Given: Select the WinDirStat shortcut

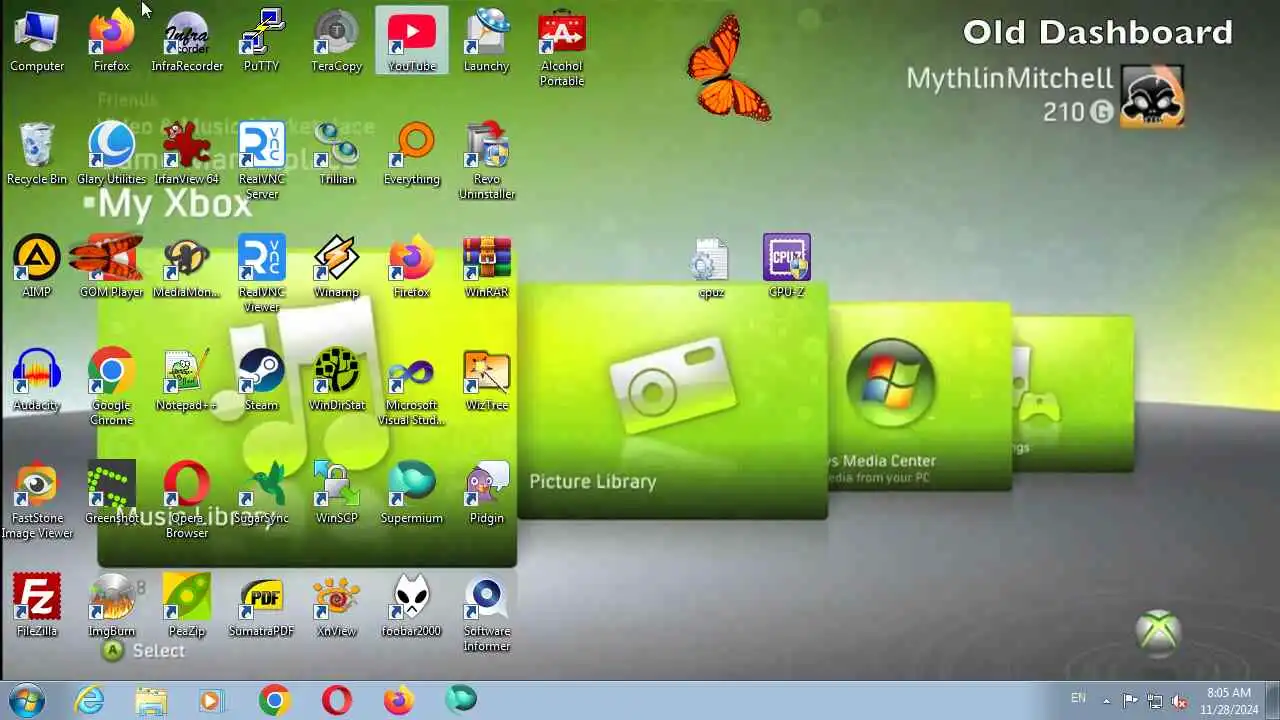Looking at the screenshot, I should 337,379.
